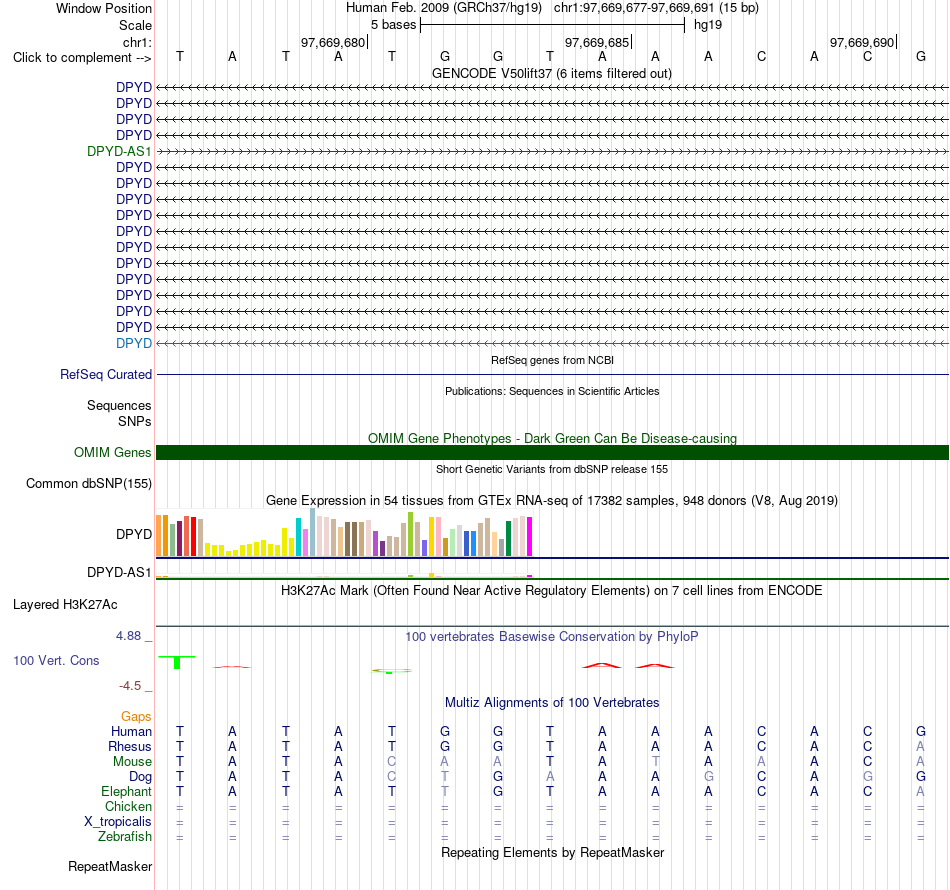Screen dimensions: 950x890
Task: Click the 4.88 upper limit of PhyloP scale
Action: click(x=128, y=636)
